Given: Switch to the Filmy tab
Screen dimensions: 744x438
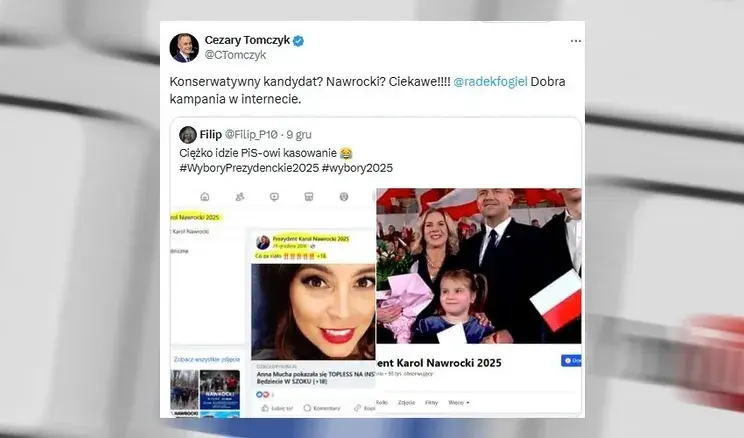Looking at the screenshot, I should 431,402.
